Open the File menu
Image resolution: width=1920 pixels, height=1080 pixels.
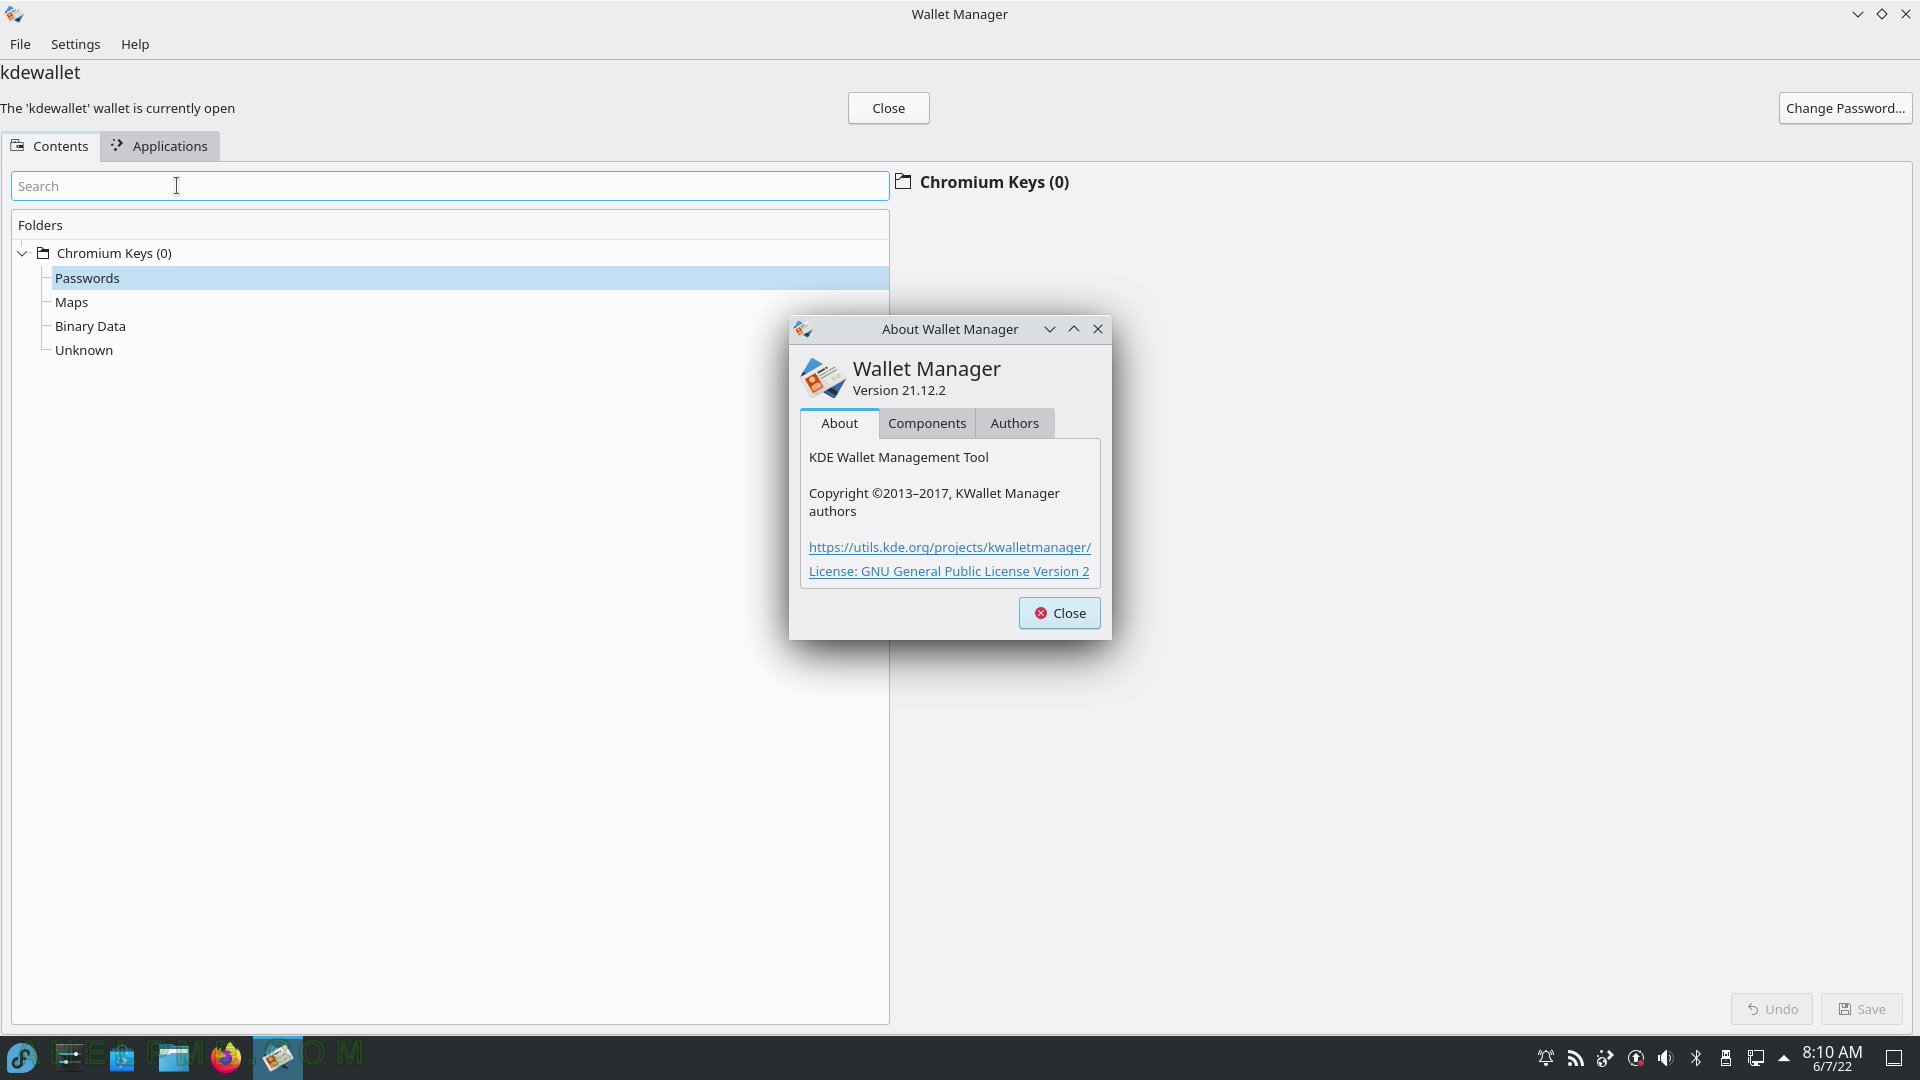20,44
